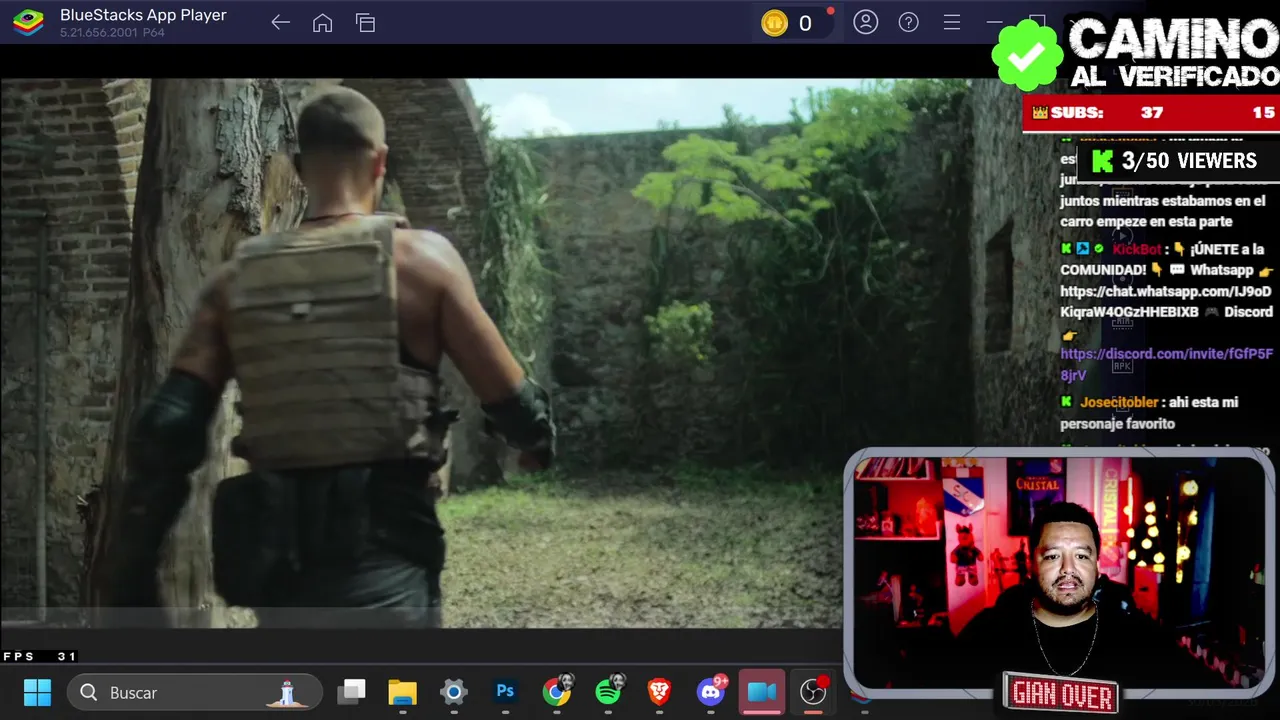Open Brave browser from the taskbar
Image resolution: width=1280 pixels, height=720 pixels.
tap(659, 692)
